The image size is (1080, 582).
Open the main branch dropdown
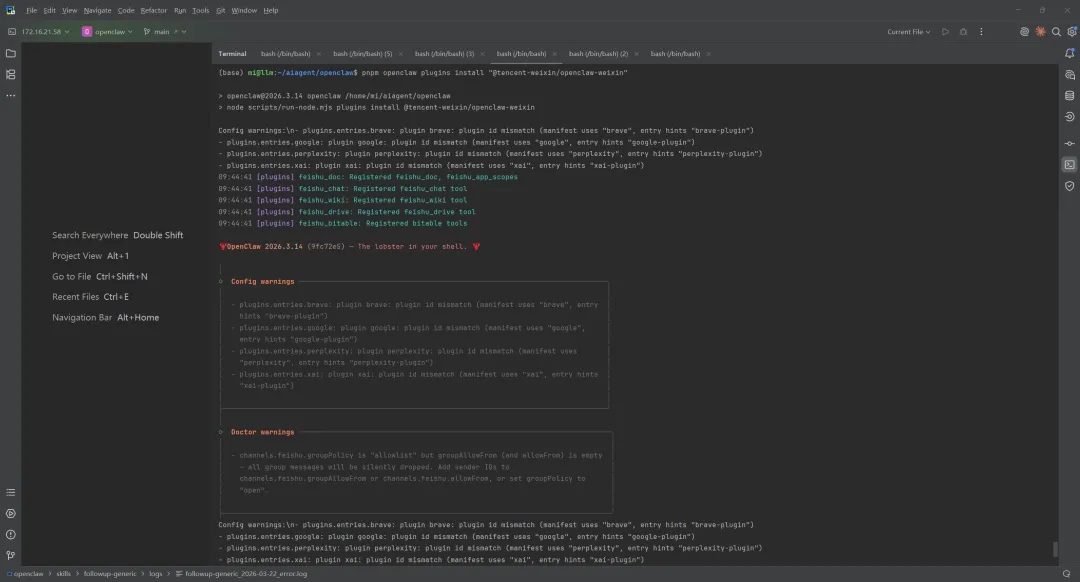[165, 32]
